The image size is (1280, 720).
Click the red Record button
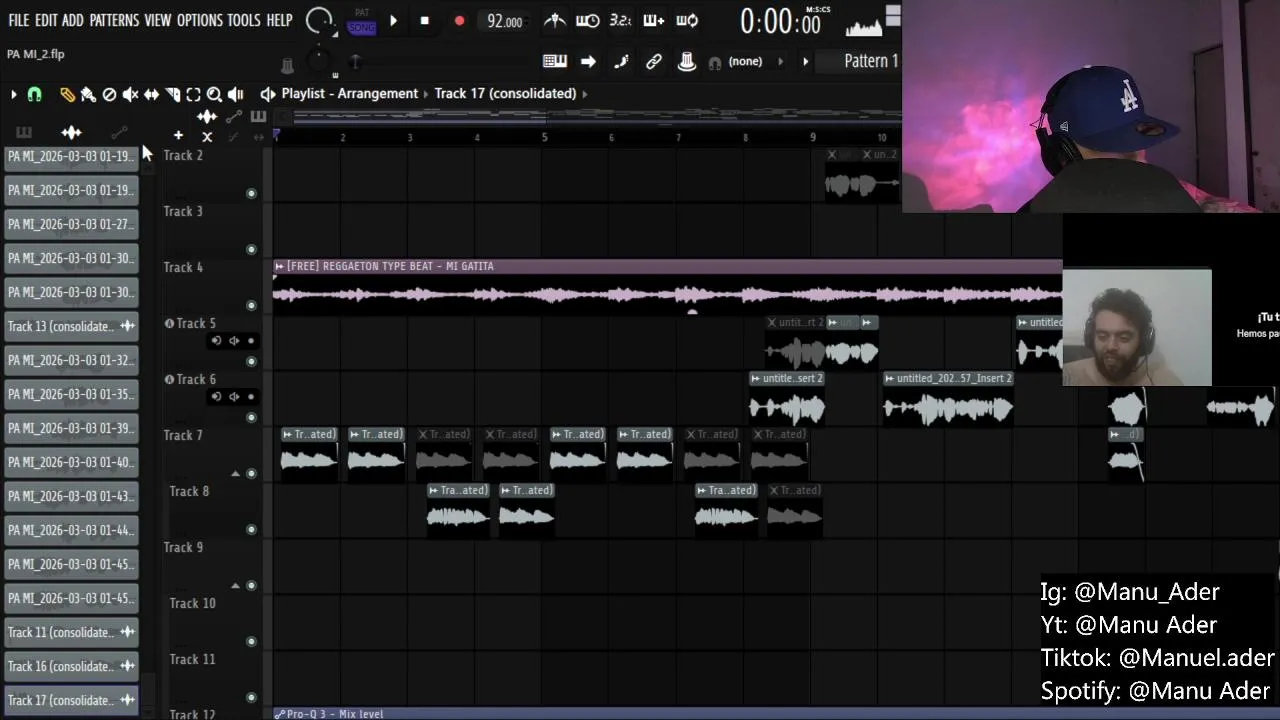coord(459,21)
